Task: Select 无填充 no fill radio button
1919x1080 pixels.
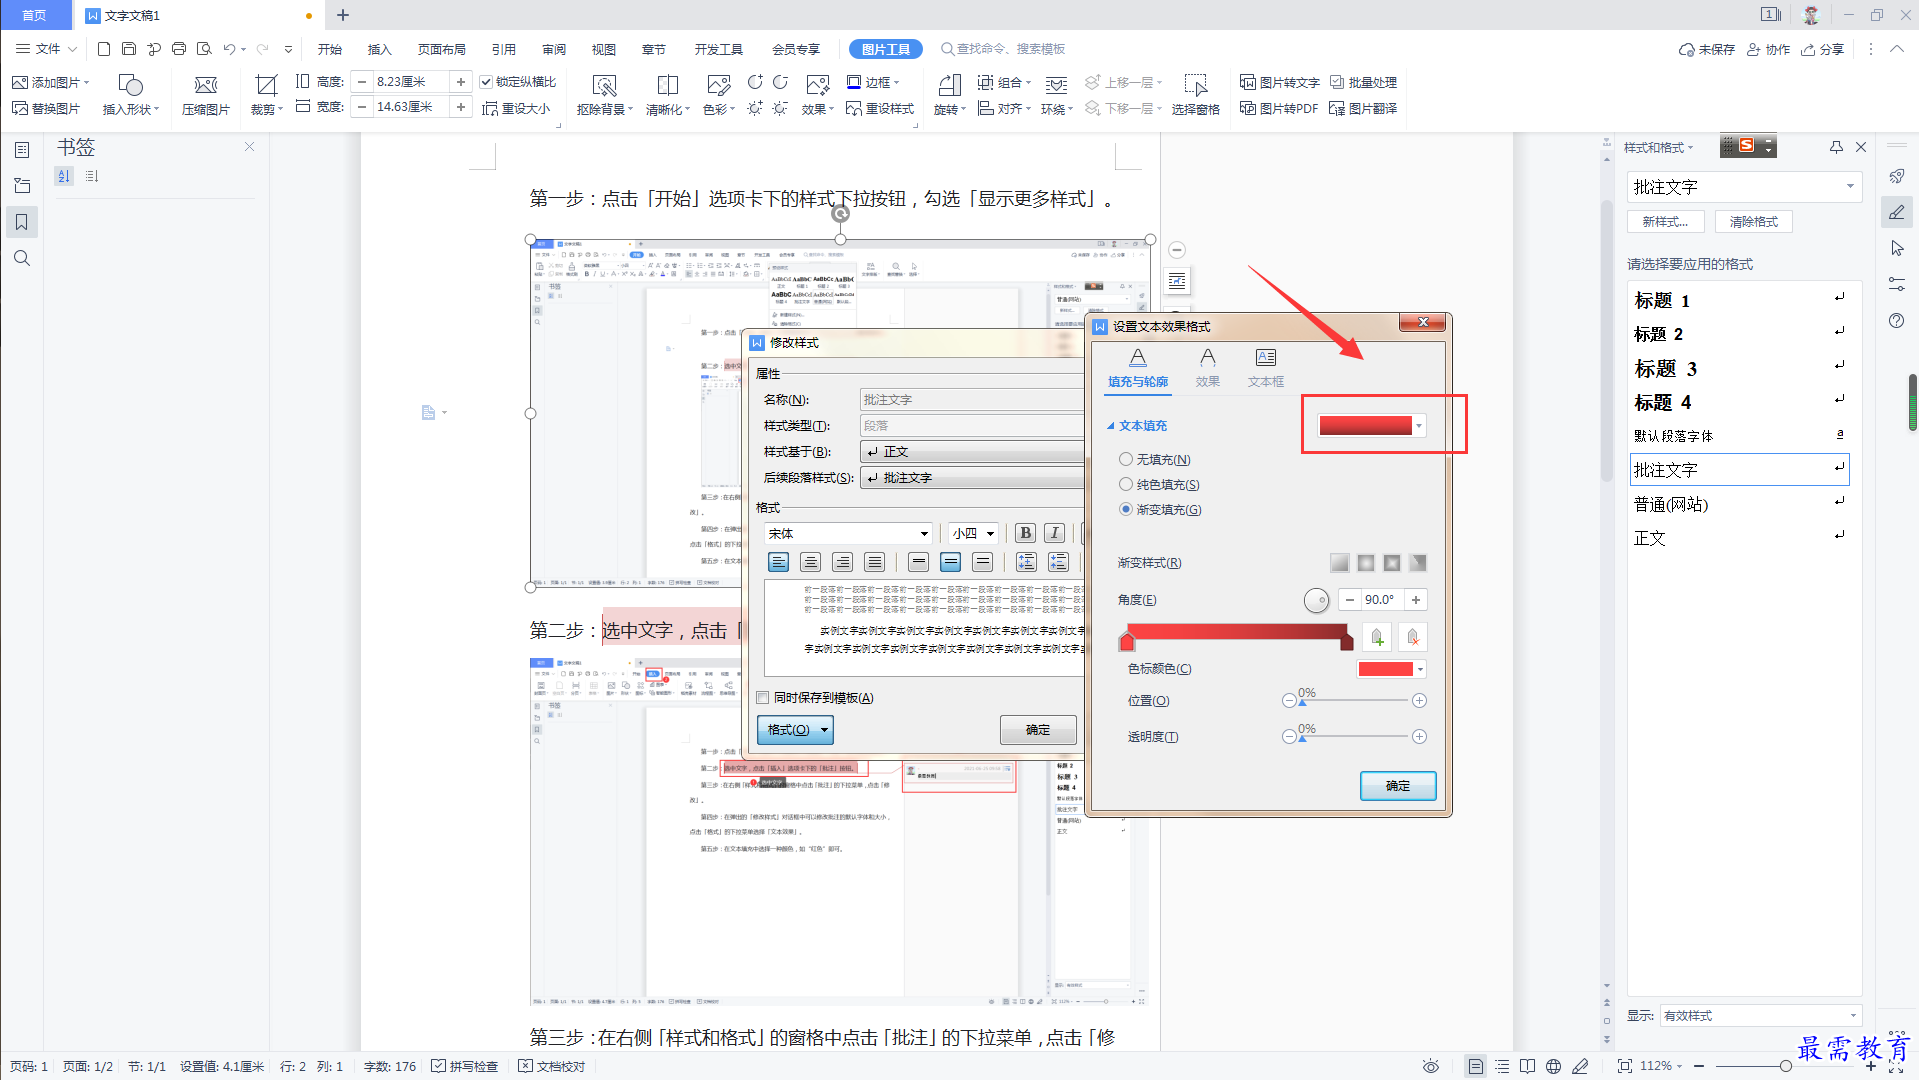Action: tap(1126, 459)
